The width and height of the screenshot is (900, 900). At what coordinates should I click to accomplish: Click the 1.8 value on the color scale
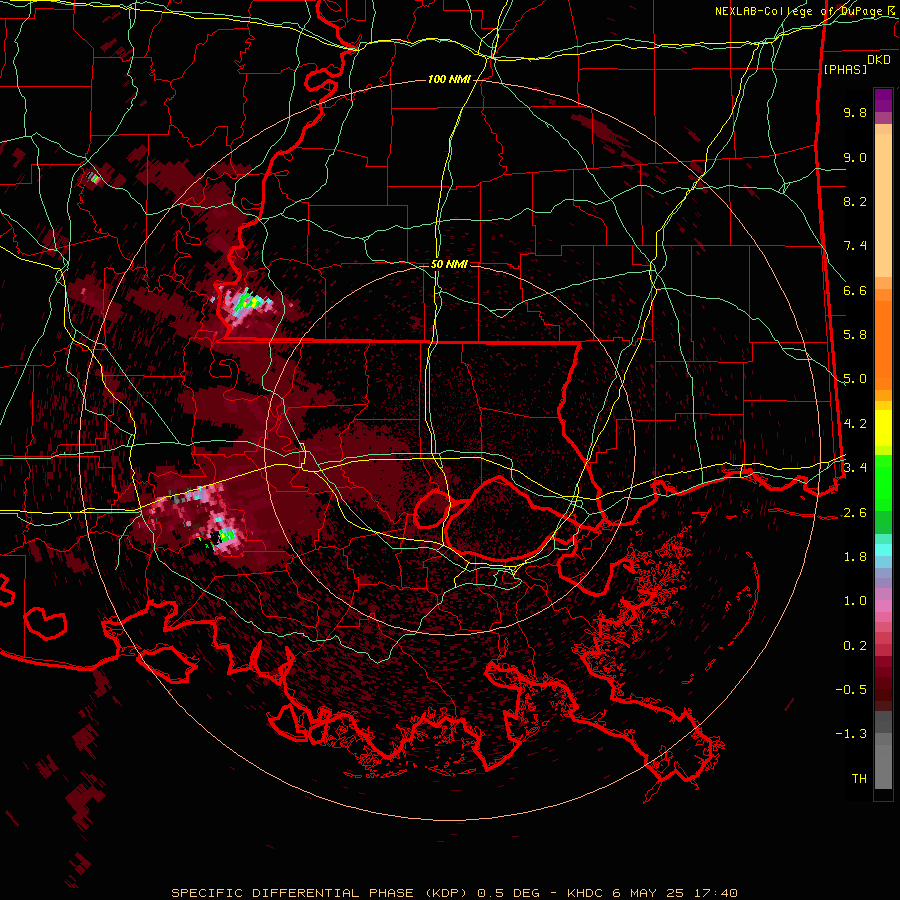(x=855, y=557)
